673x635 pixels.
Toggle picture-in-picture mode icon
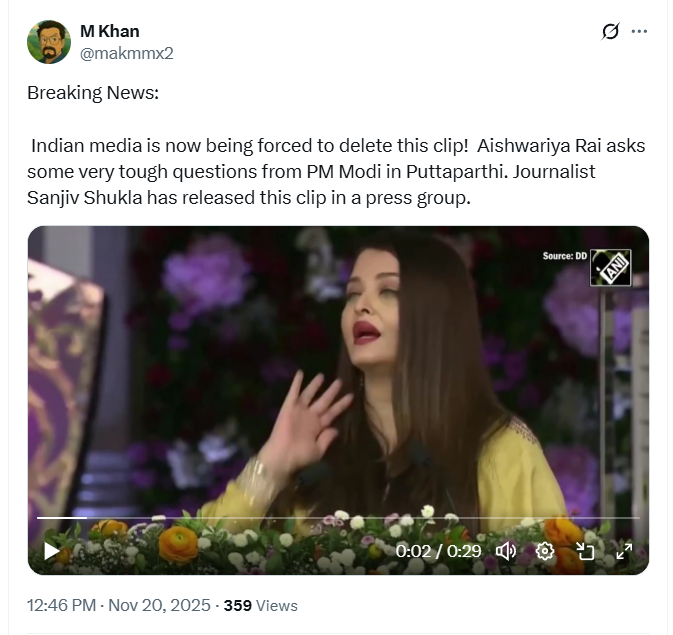pos(585,551)
